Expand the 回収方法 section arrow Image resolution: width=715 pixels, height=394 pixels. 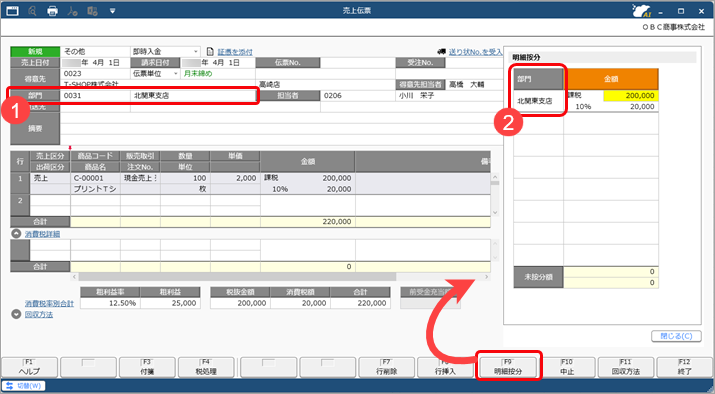point(16,314)
